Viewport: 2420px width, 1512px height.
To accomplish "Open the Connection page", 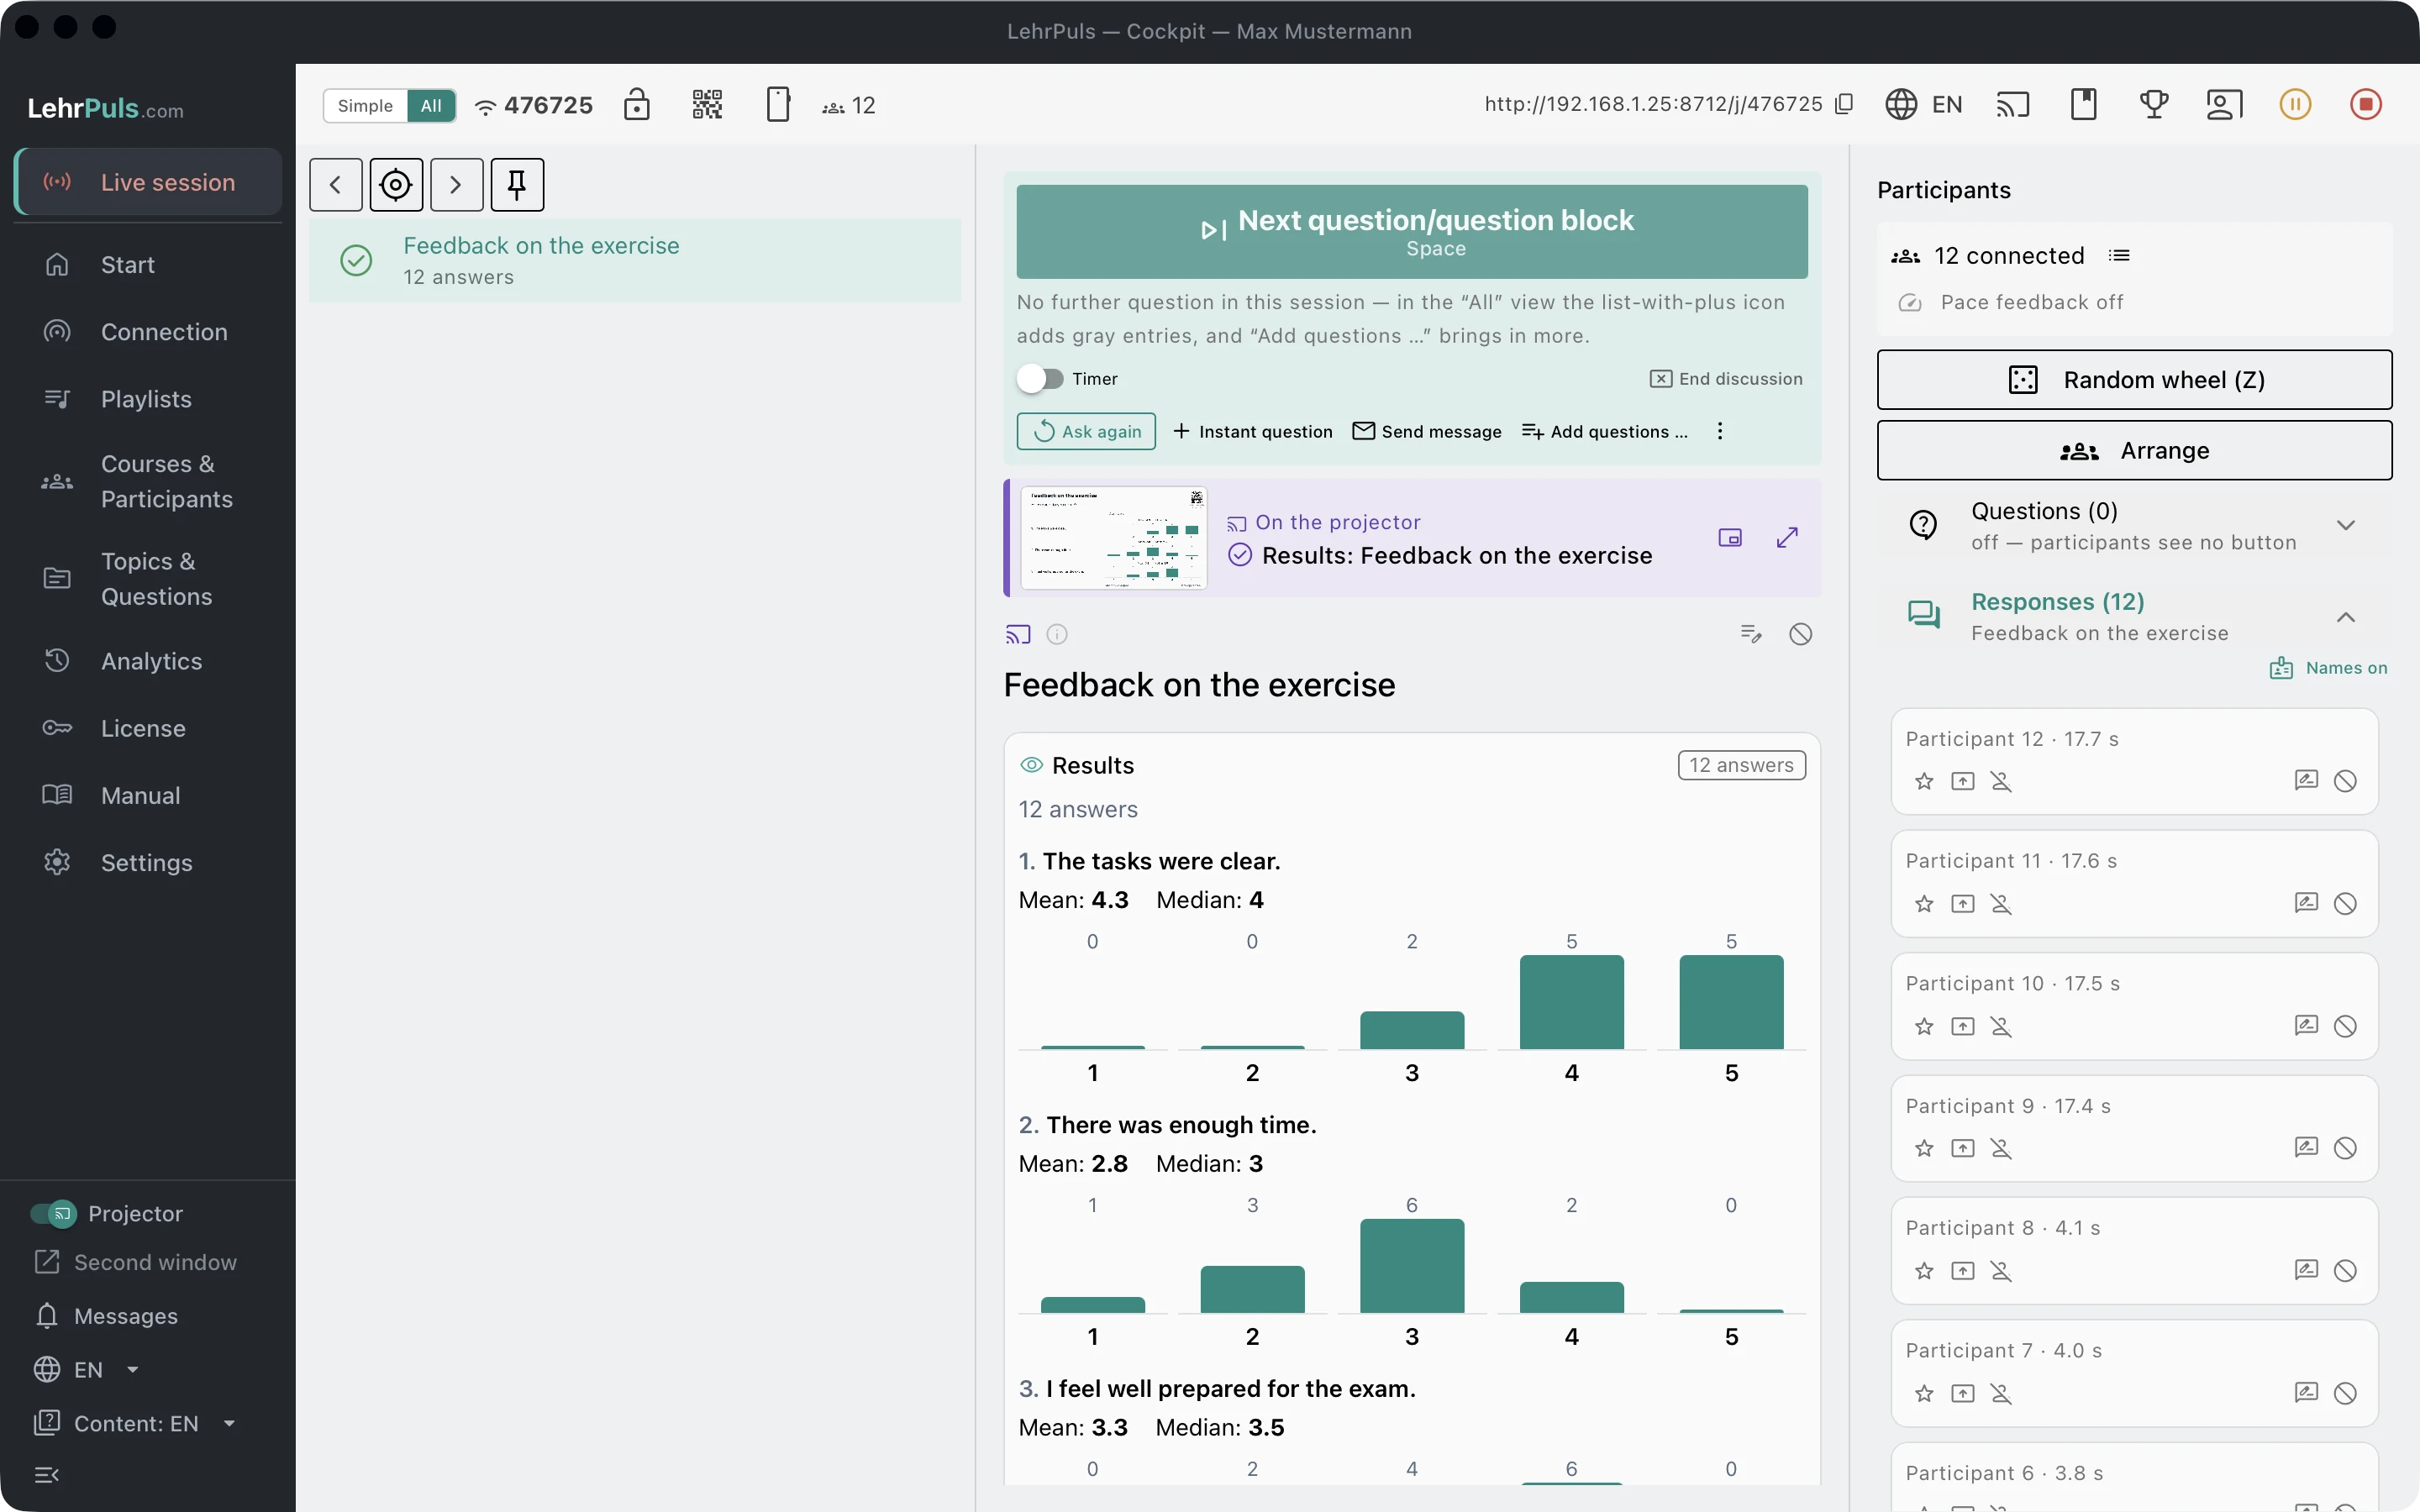I will click(x=148, y=332).
